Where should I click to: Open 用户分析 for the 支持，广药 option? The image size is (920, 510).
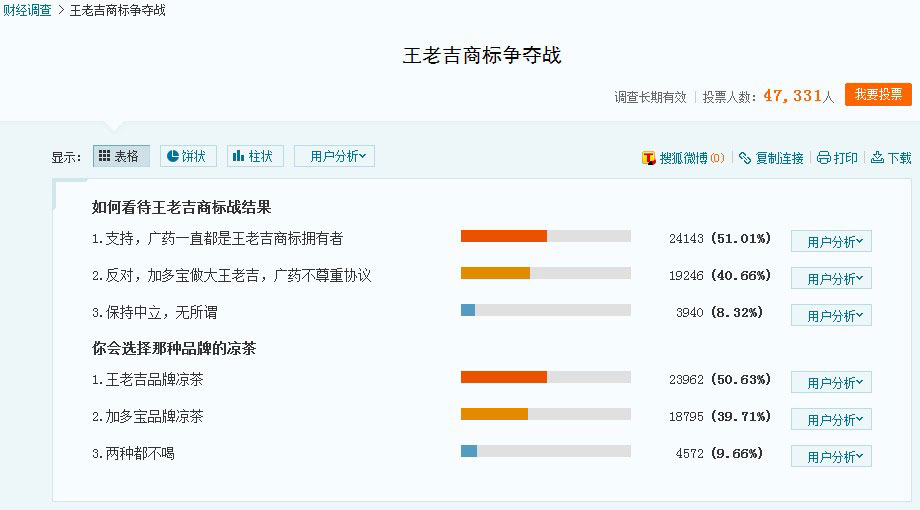click(831, 241)
